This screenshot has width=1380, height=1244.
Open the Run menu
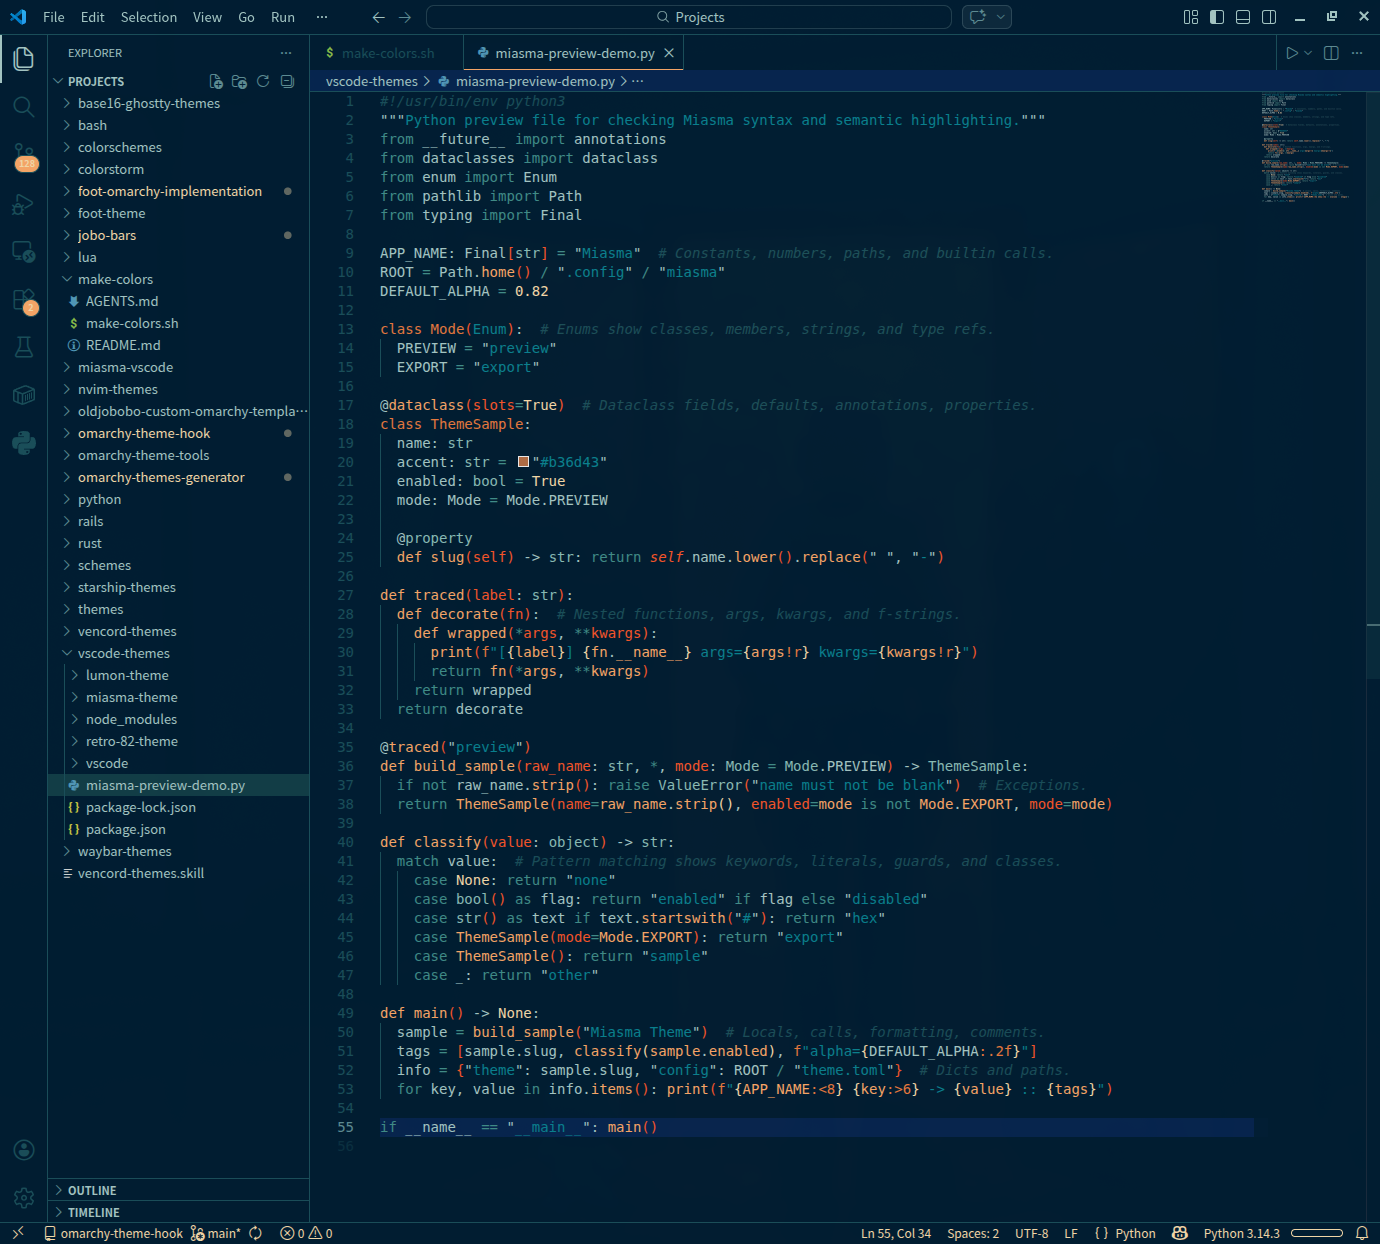[x=283, y=17]
